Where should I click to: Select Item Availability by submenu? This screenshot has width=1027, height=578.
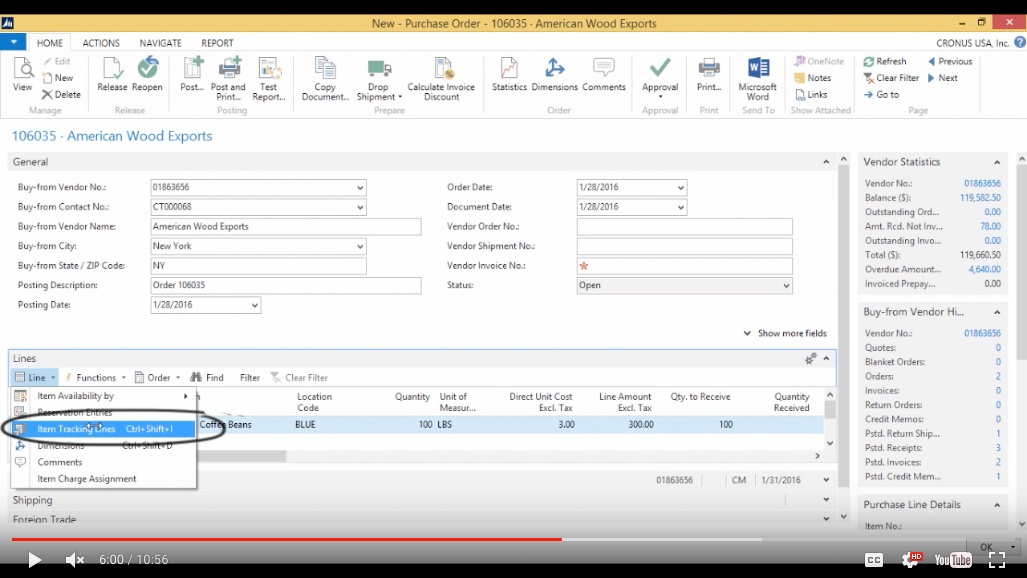[x=103, y=396]
